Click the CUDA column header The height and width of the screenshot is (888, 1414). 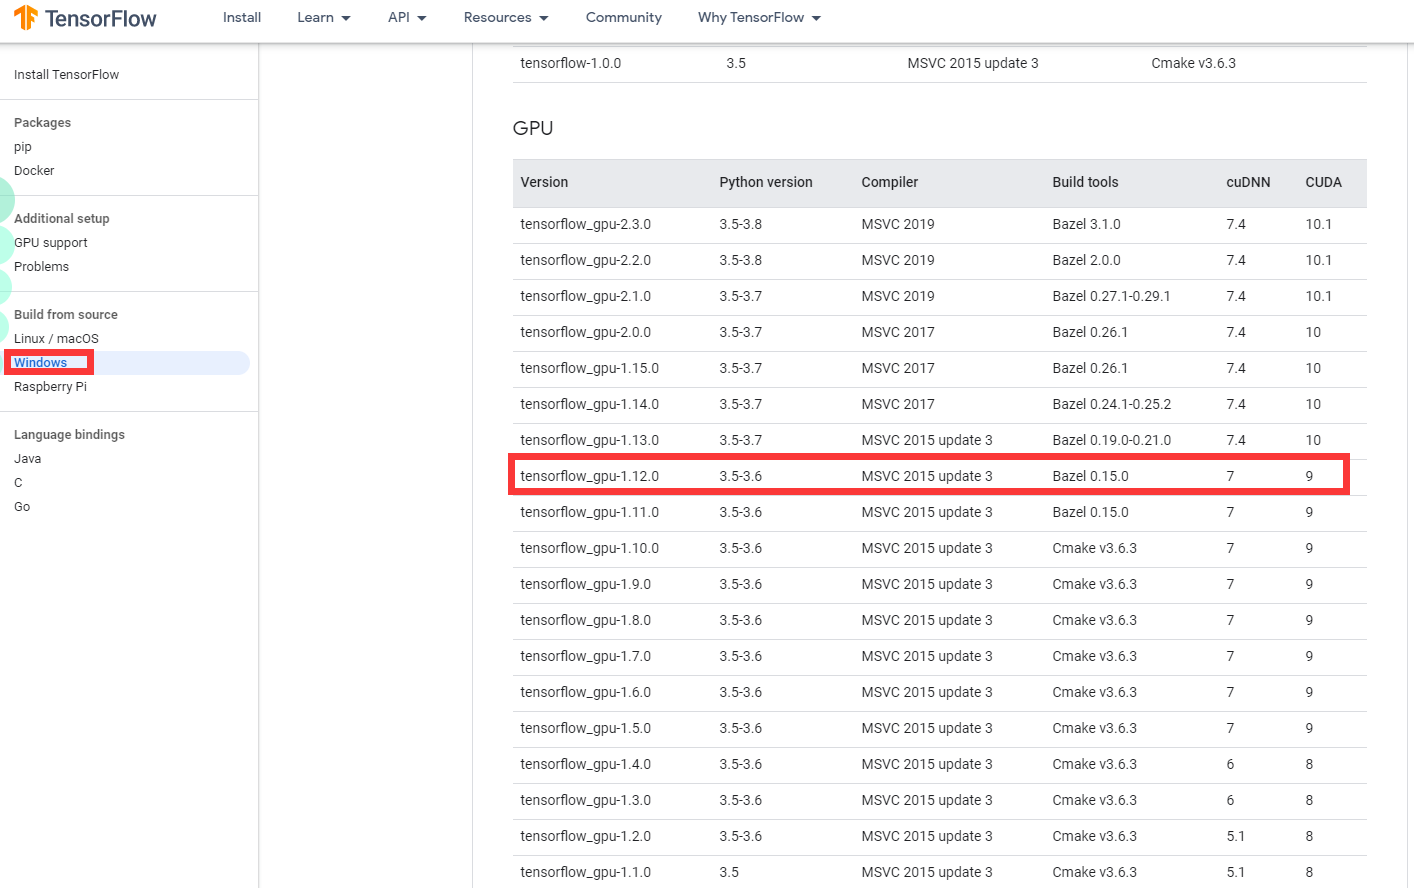click(1323, 182)
